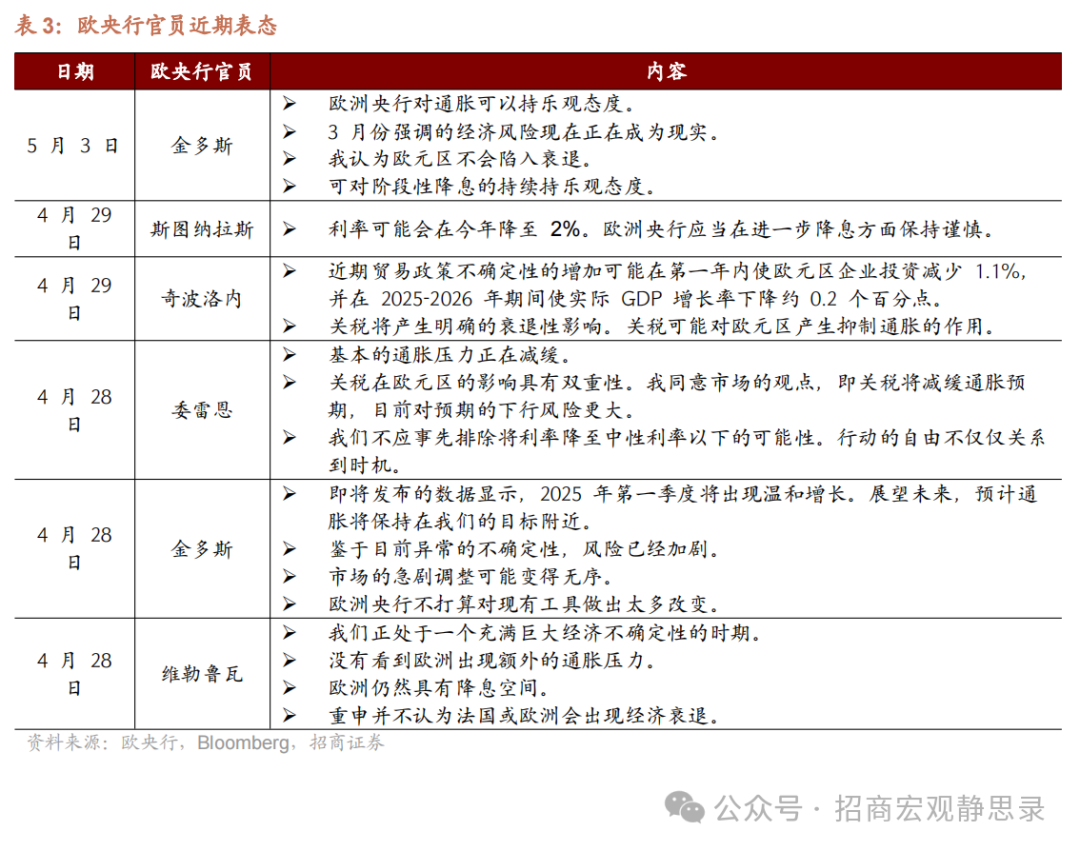
Task: Click the line 近期贸易政策不确定性的增加
Action: tap(678, 271)
